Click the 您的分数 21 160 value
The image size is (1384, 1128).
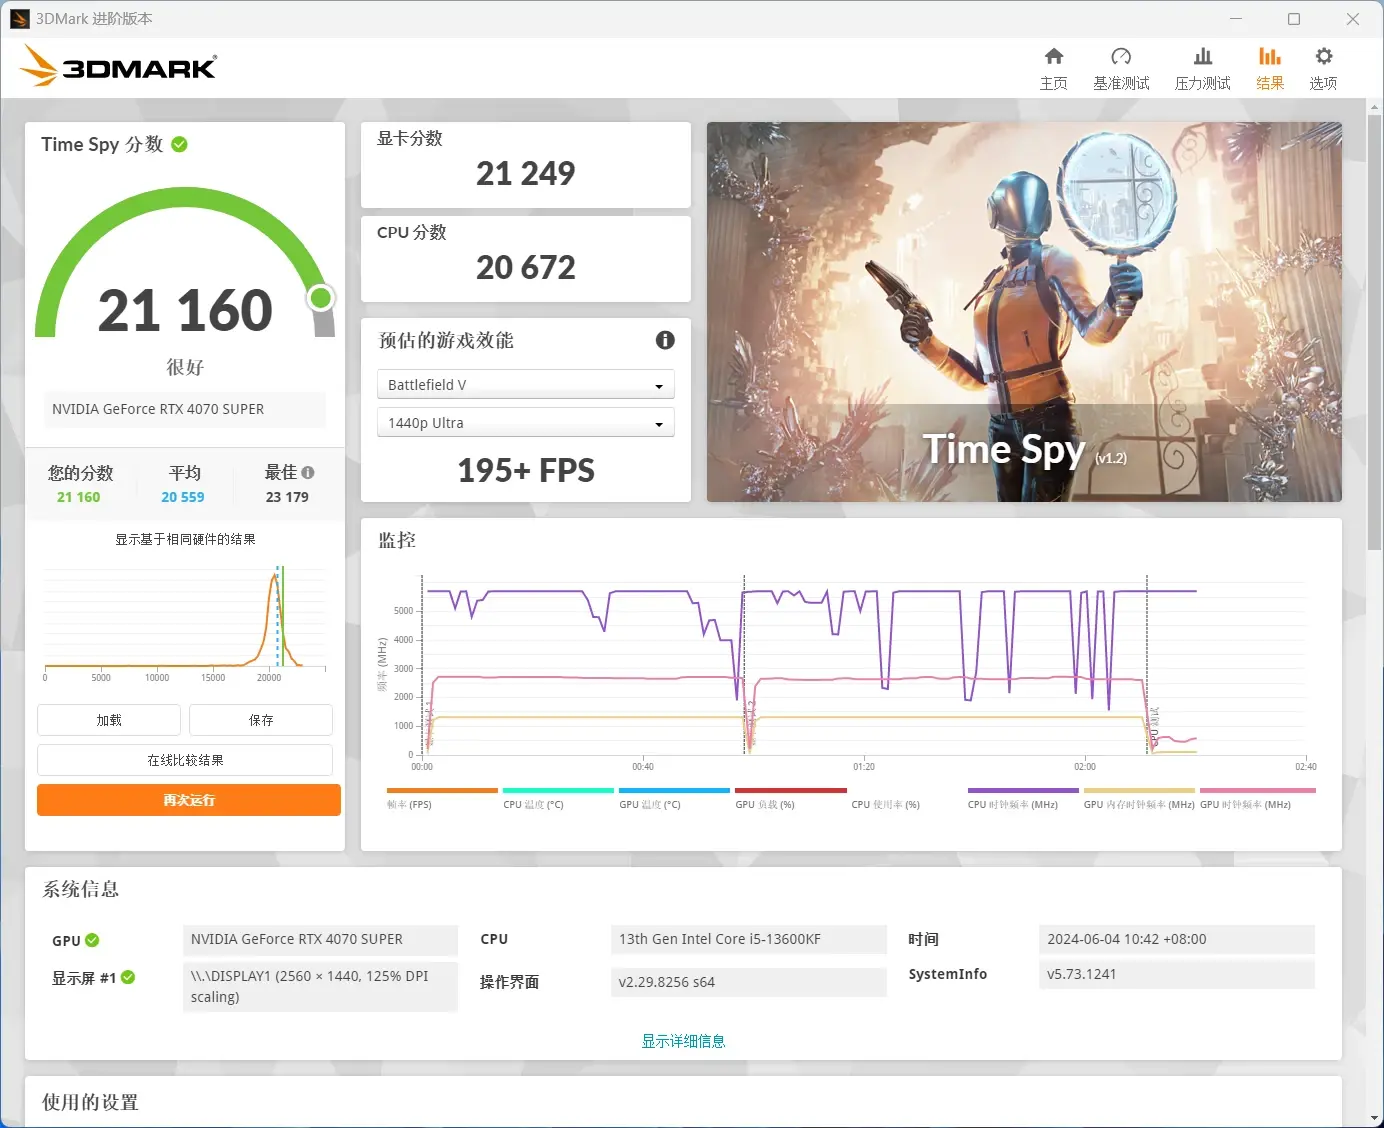tap(79, 497)
